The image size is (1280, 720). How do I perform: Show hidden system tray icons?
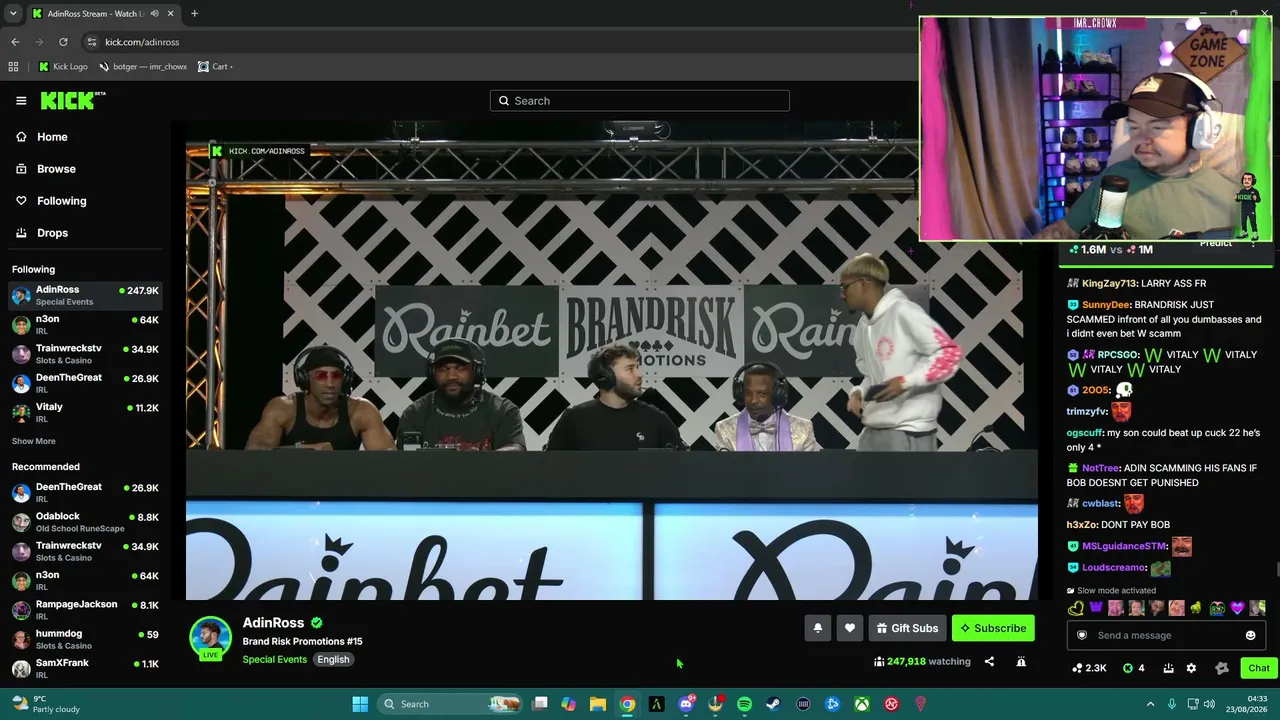coord(1150,704)
